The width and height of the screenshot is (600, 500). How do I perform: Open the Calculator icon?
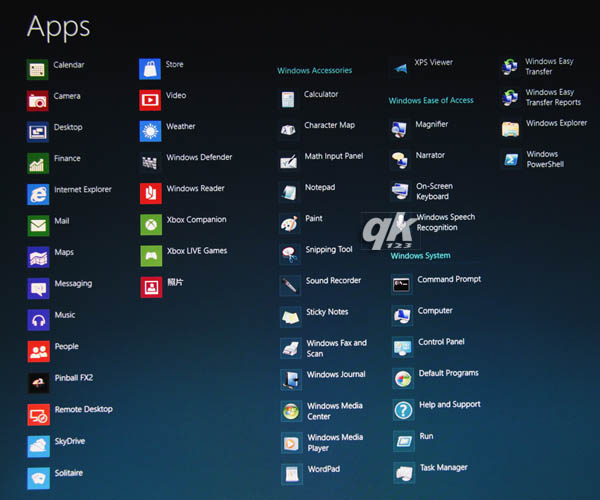coord(288,99)
